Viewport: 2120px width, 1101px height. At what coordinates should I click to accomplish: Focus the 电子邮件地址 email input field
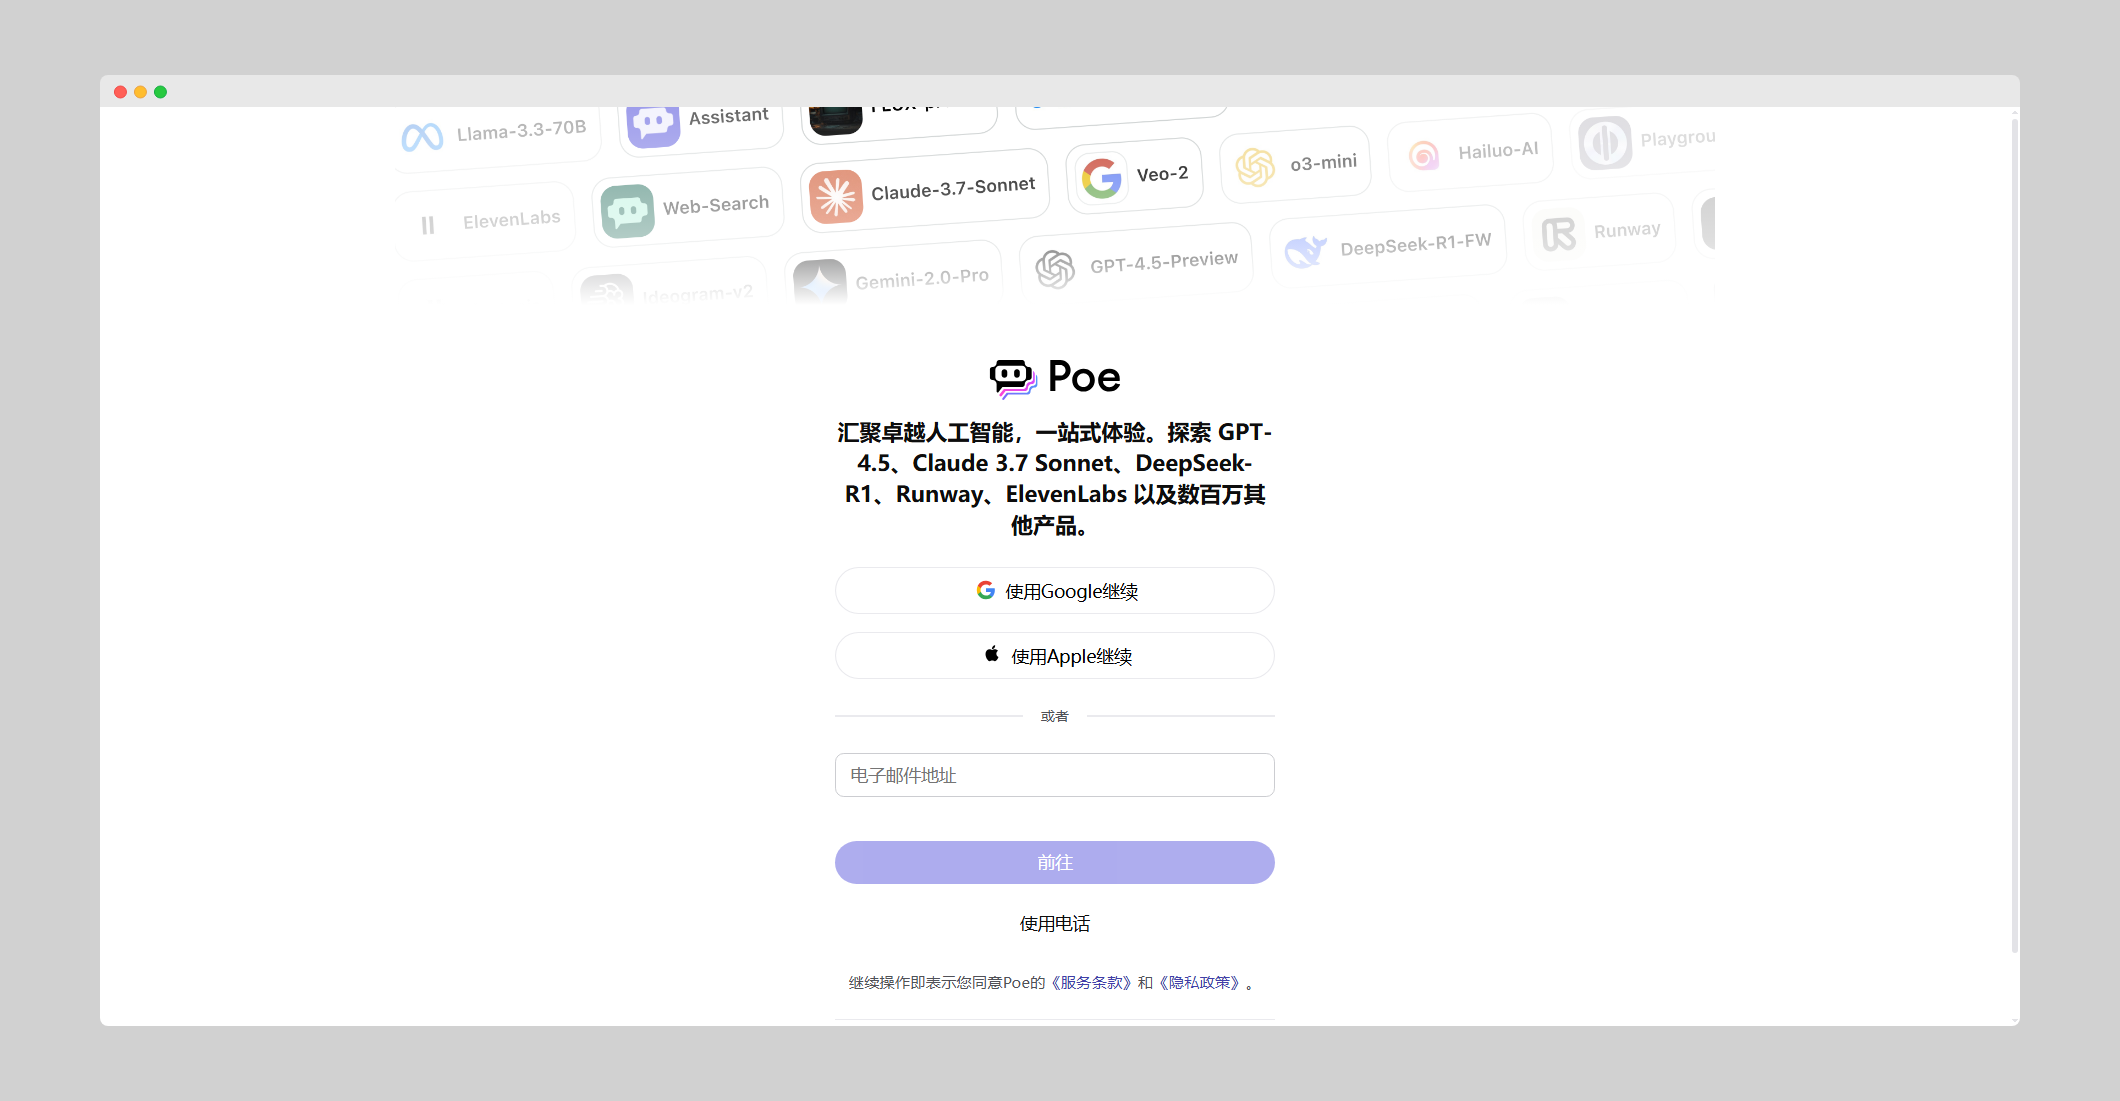tap(1055, 775)
